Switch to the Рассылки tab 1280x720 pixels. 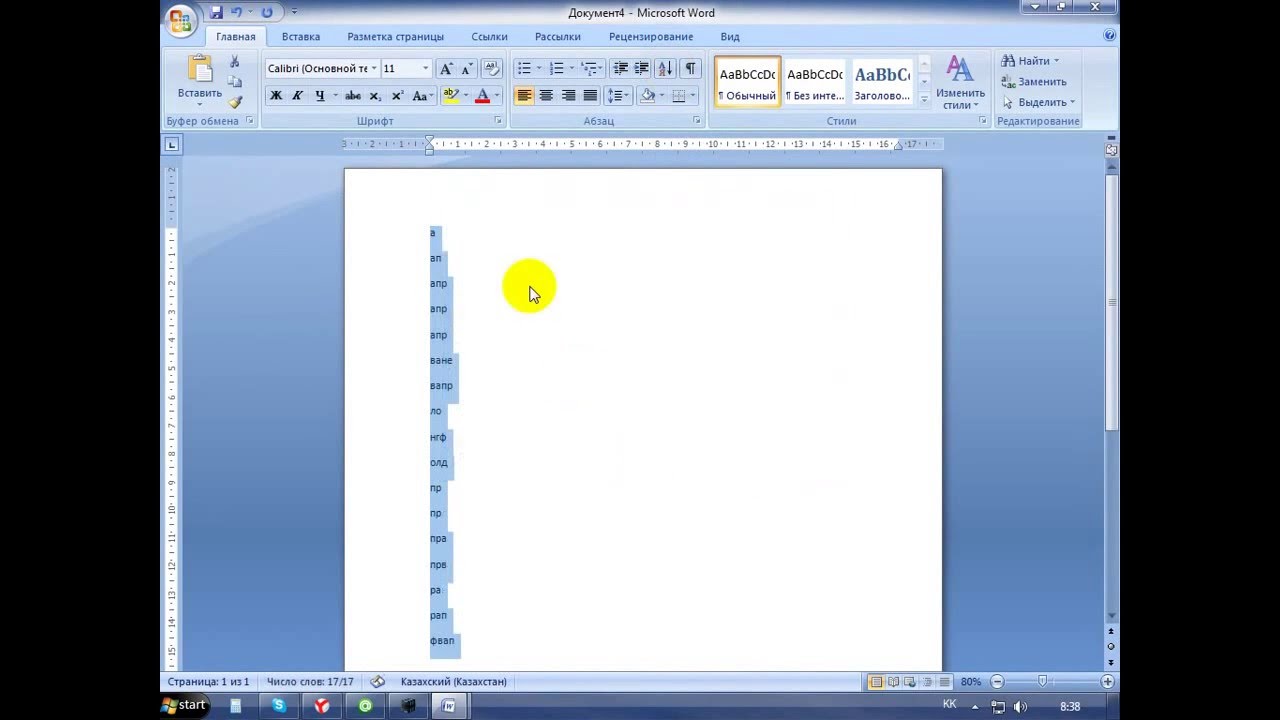coord(558,37)
